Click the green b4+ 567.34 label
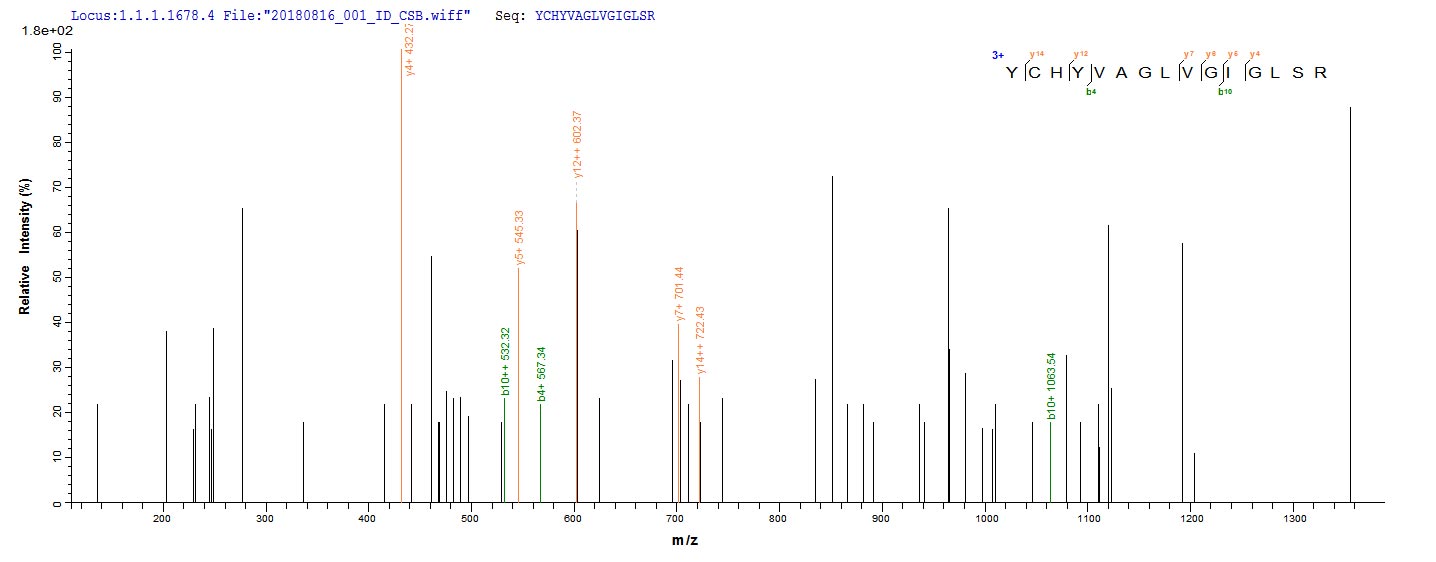Image resolution: width=1436 pixels, height=562 pixels. click(x=541, y=373)
